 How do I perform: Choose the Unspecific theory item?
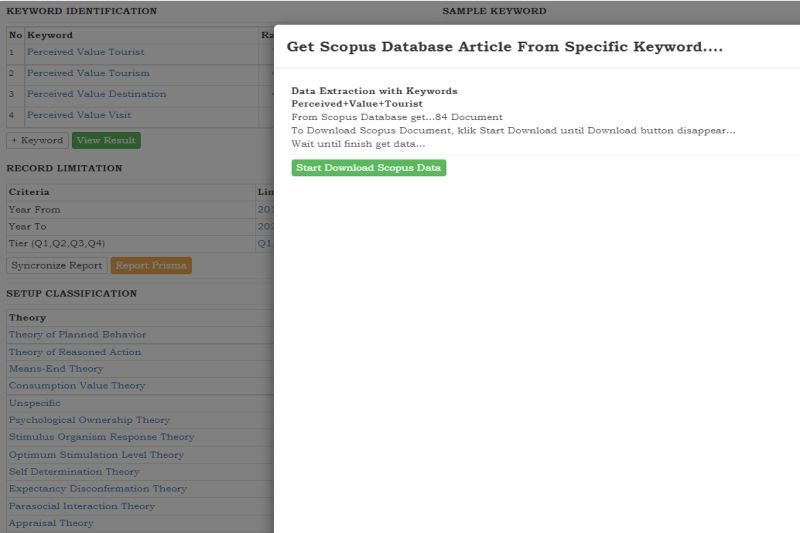[x=34, y=403]
